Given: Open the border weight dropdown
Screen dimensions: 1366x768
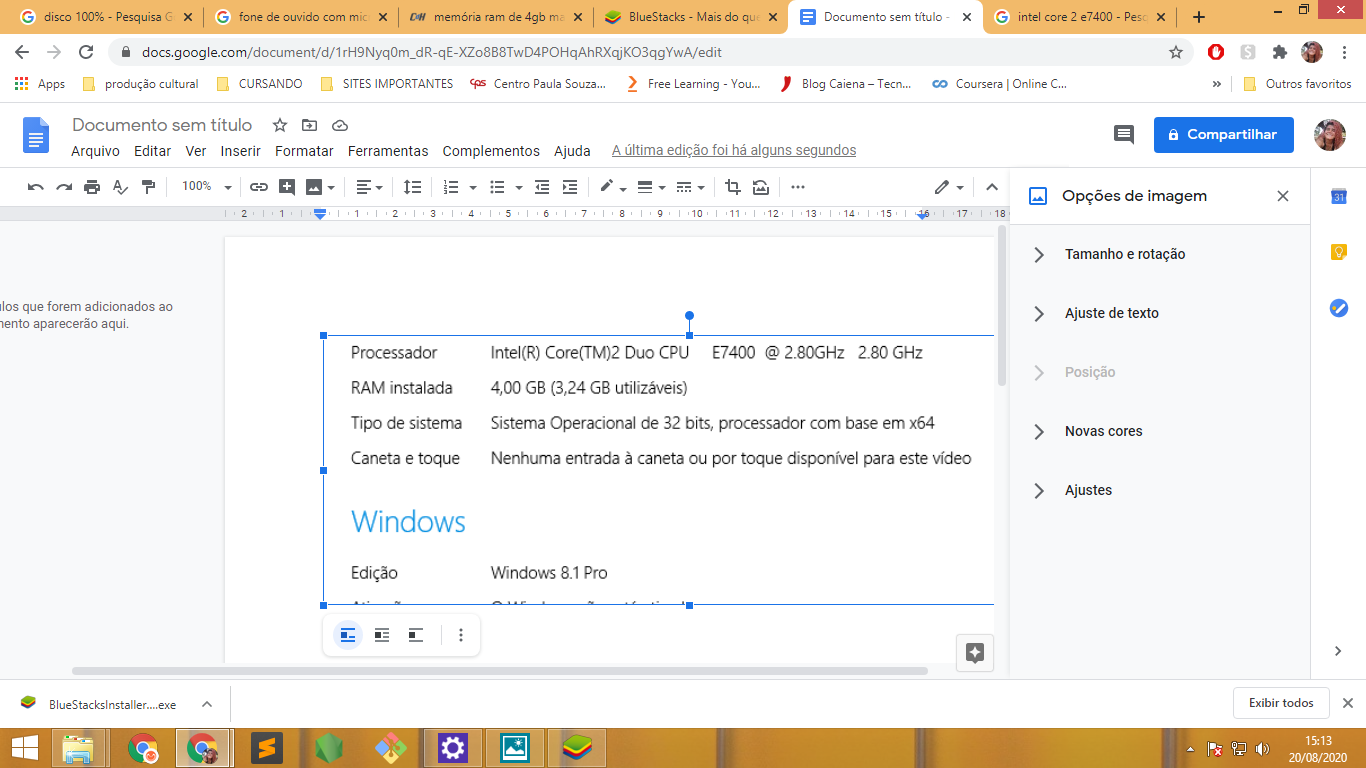Looking at the screenshot, I should 650,187.
